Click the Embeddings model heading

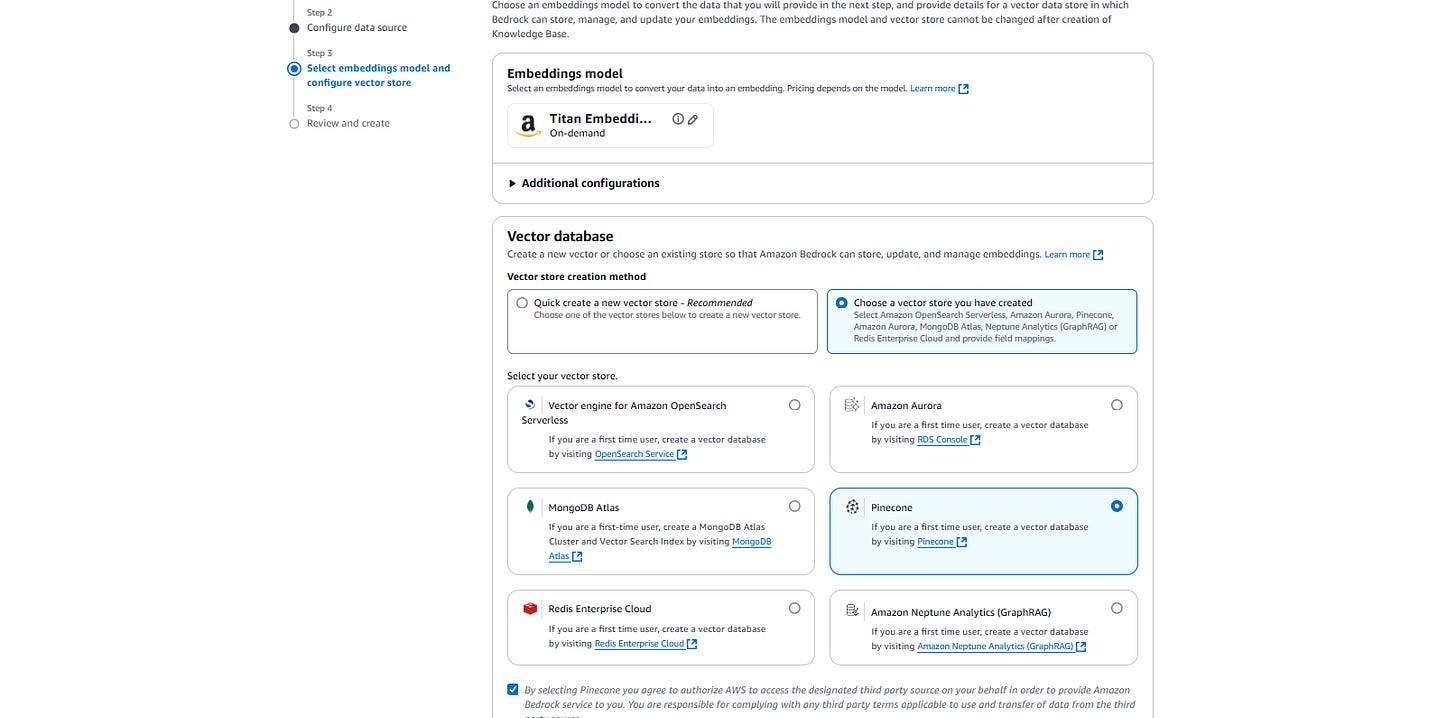tap(565, 74)
